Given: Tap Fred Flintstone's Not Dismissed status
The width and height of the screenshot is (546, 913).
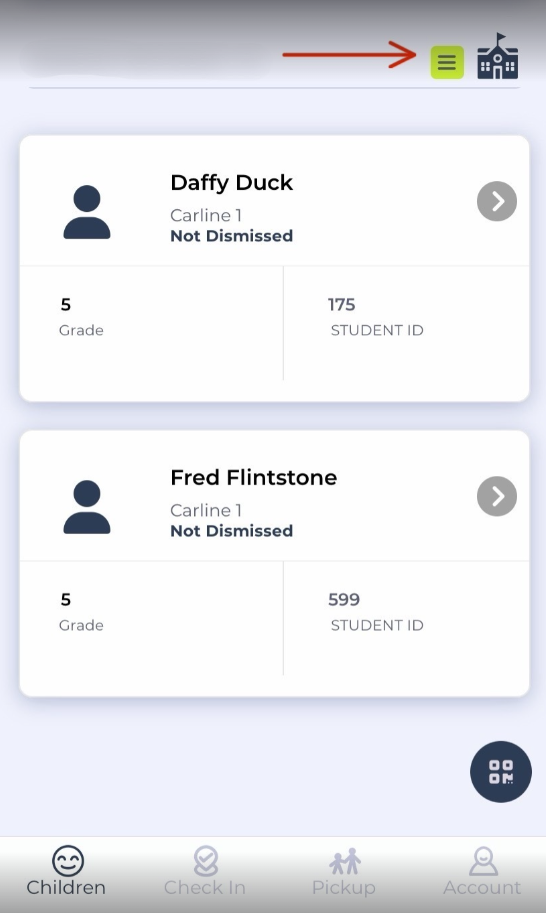Looking at the screenshot, I should pyautogui.click(x=232, y=531).
